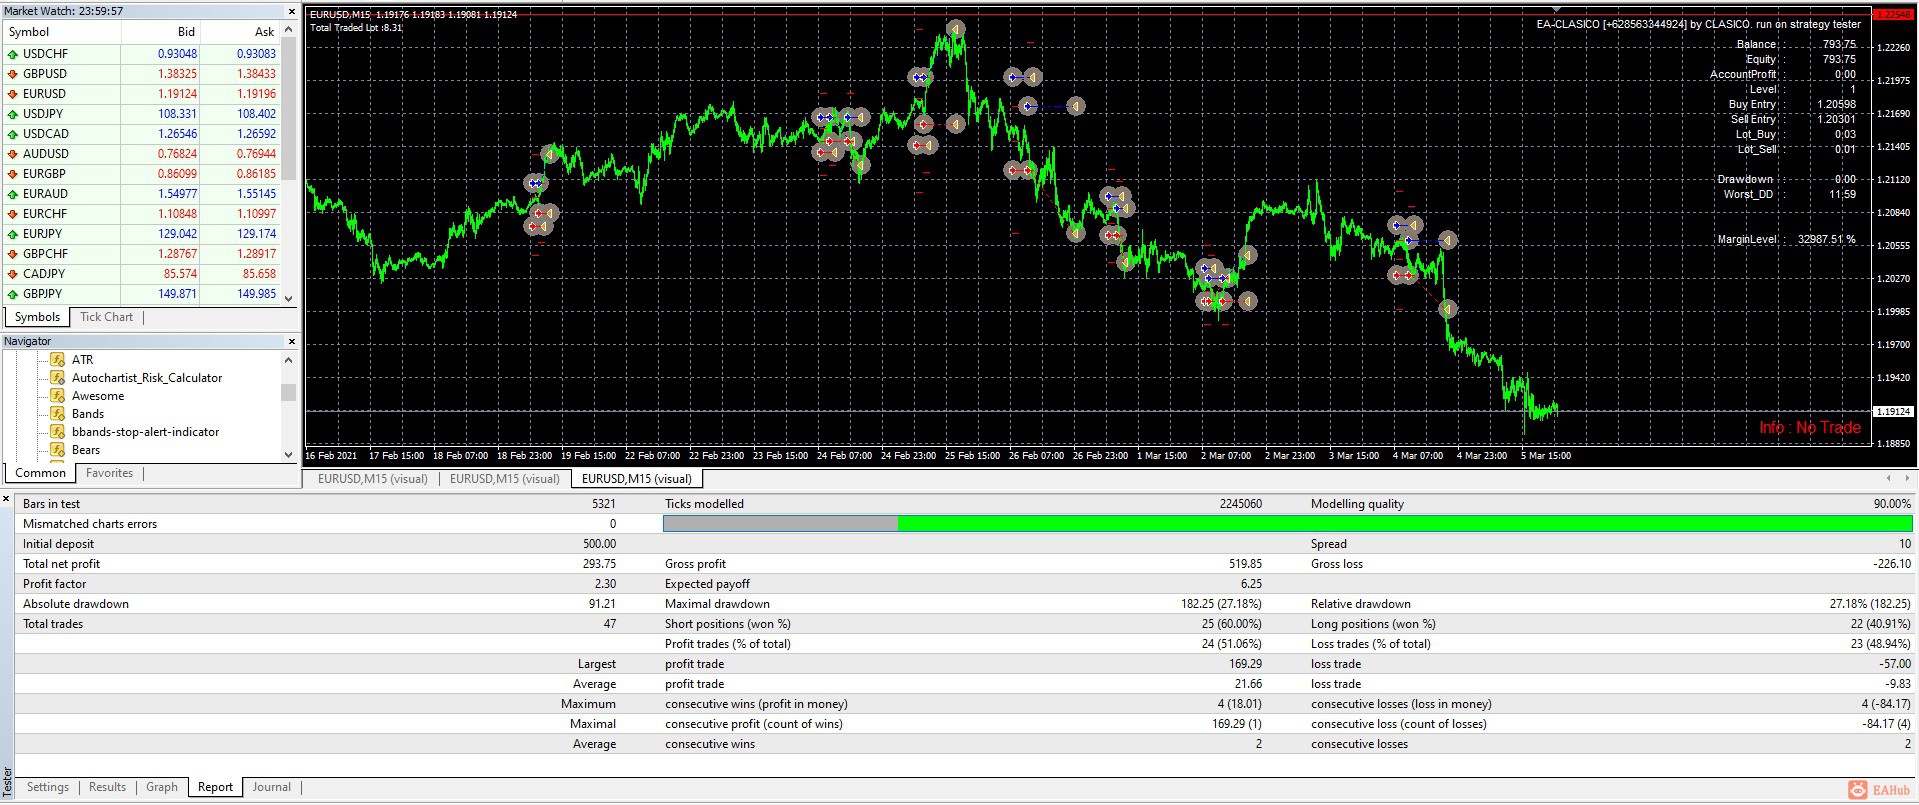
Task: Select the Report tab
Action: click(215, 787)
